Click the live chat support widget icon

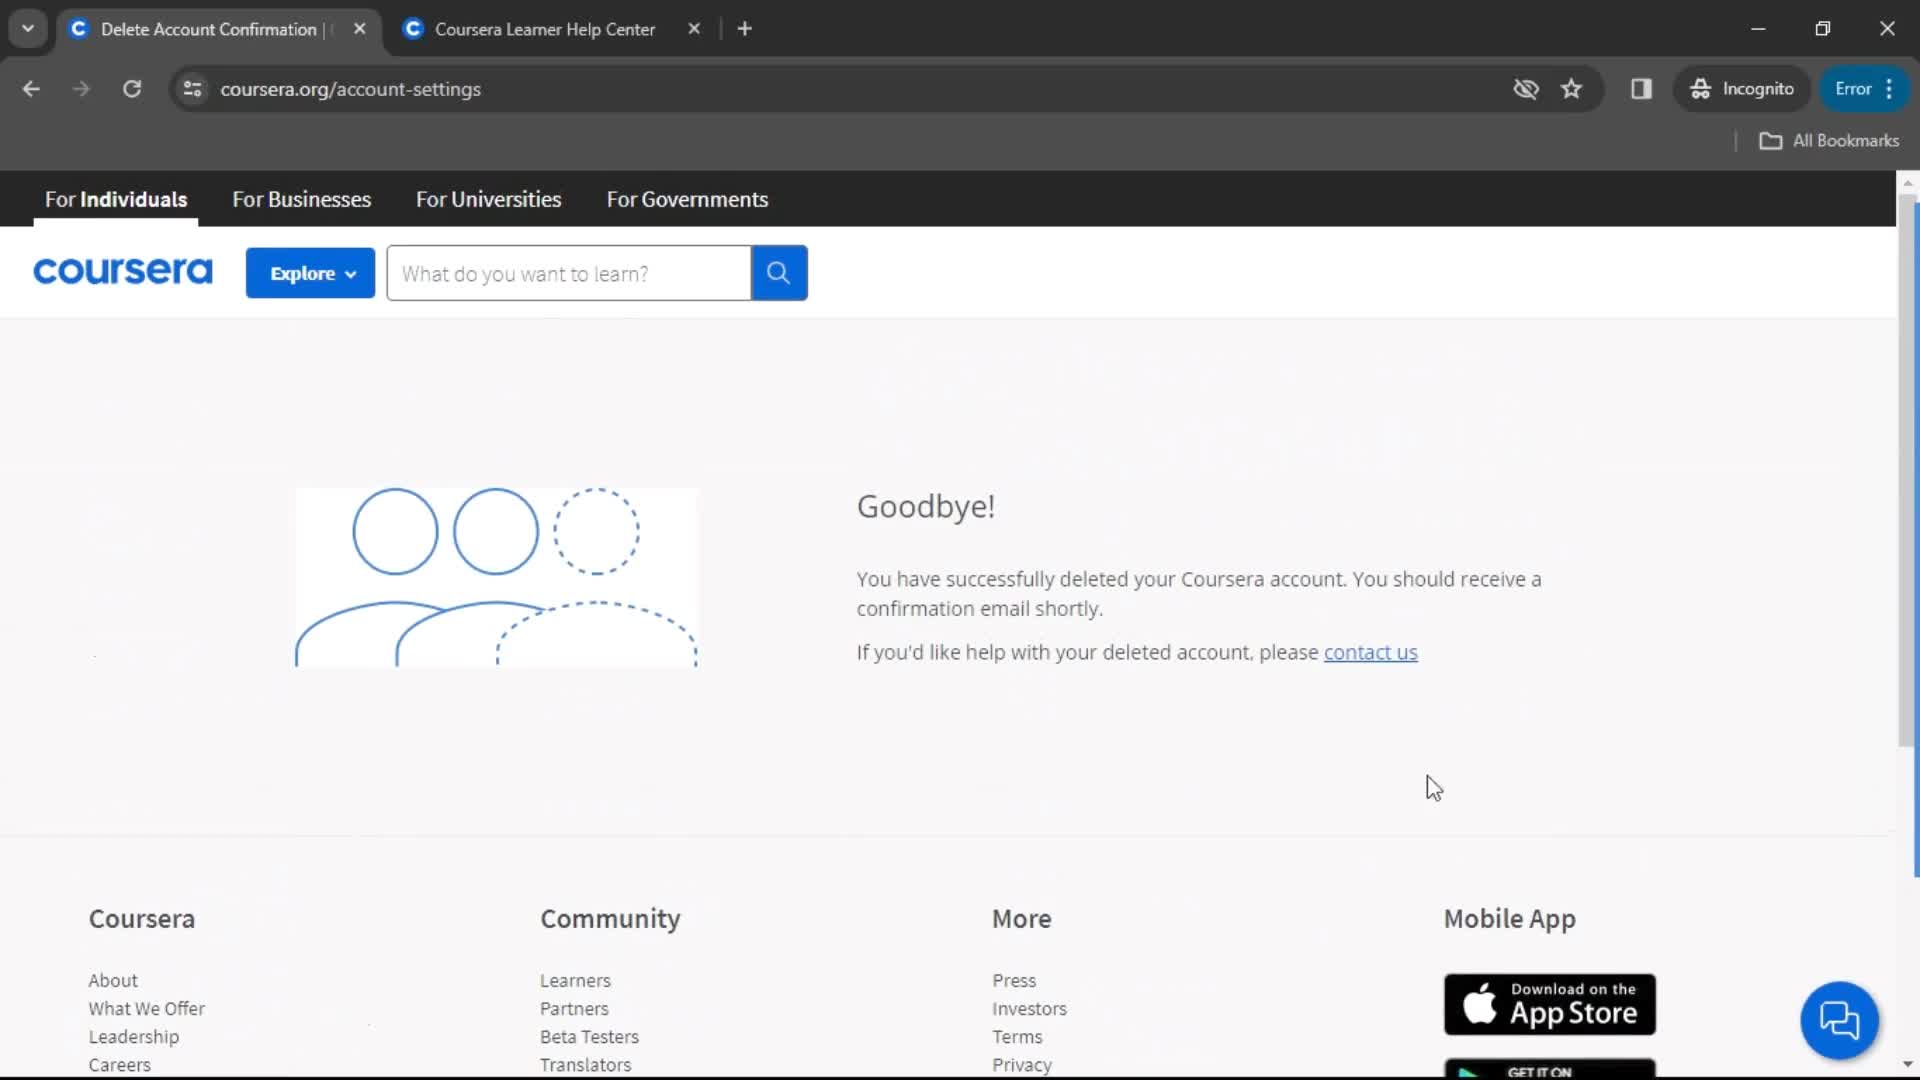click(1841, 1019)
